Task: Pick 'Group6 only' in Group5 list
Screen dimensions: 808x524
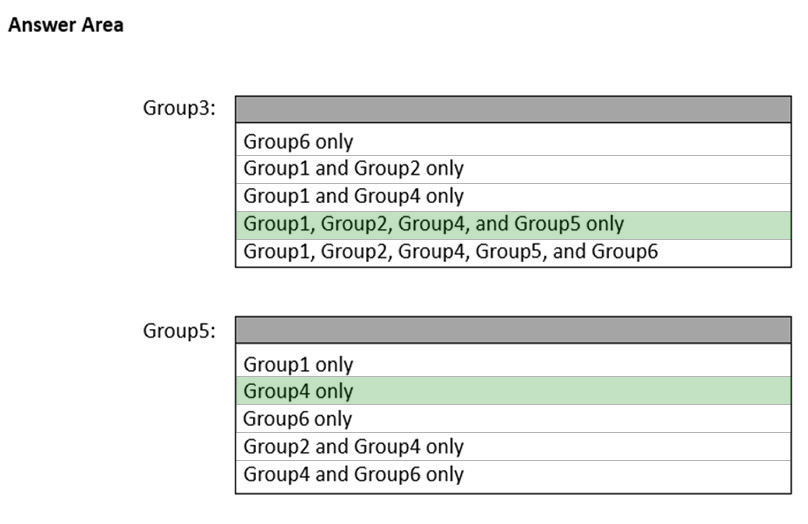Action: (x=298, y=419)
